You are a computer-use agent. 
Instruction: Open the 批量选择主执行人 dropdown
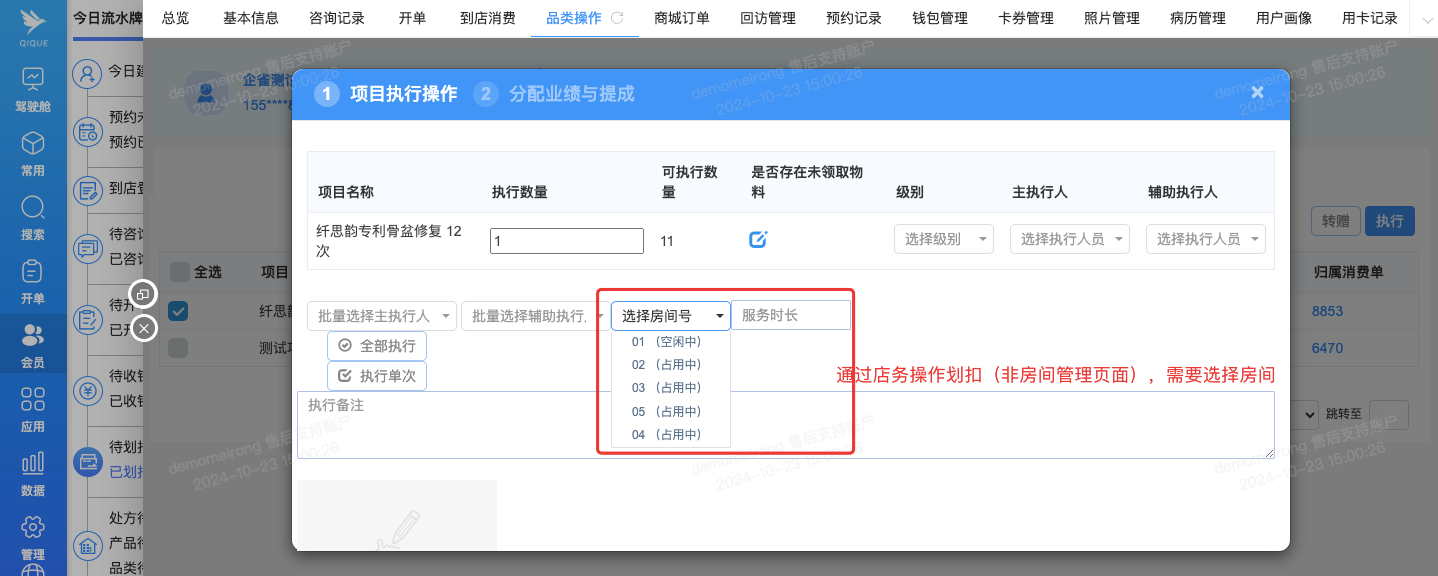pyautogui.click(x=382, y=316)
